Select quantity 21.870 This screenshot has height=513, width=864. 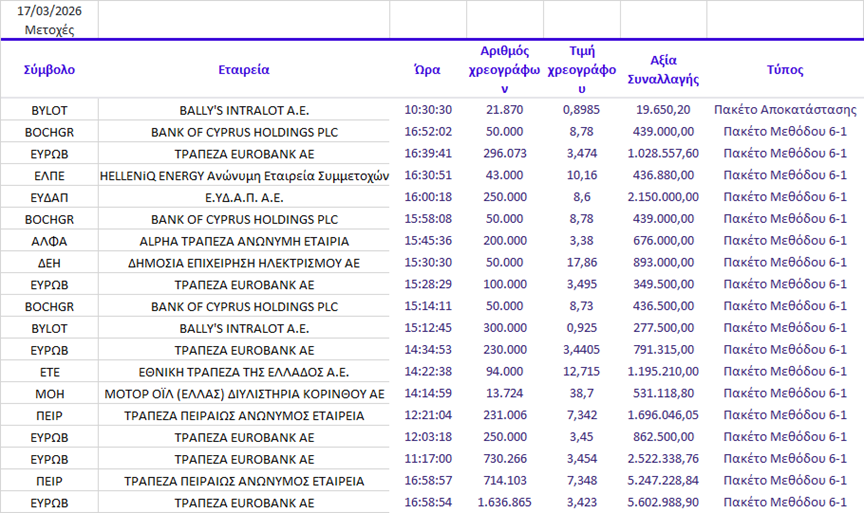505,110
